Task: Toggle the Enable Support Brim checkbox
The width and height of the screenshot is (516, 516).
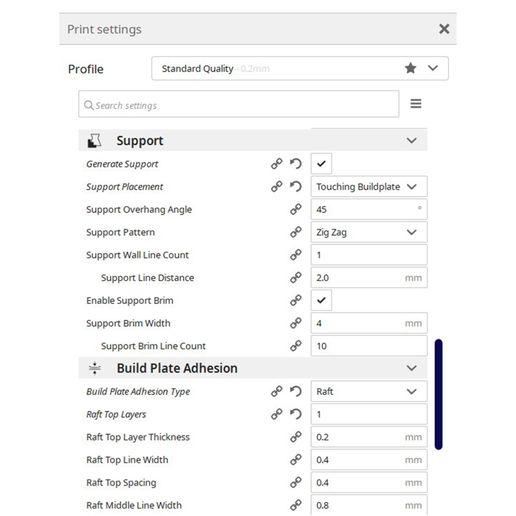Action: click(321, 300)
